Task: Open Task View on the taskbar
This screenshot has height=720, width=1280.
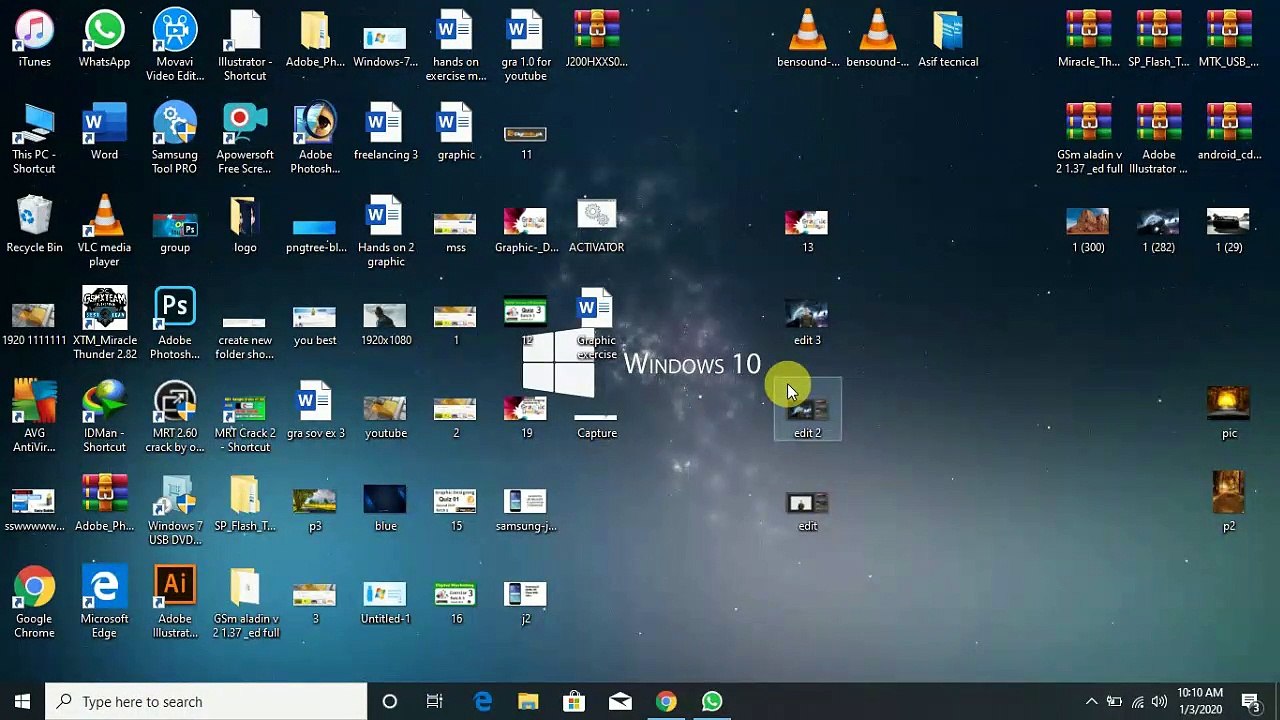Action: pos(435,702)
